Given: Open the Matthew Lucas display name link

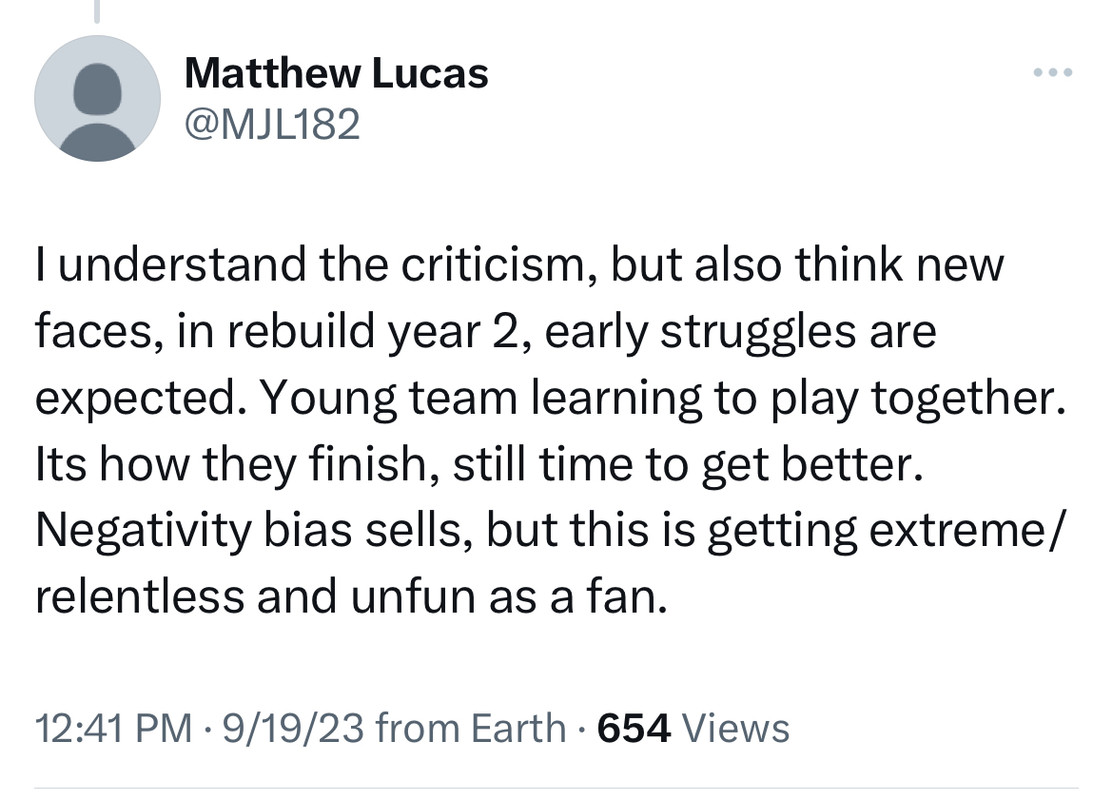Looking at the screenshot, I should pyautogui.click(x=336, y=73).
